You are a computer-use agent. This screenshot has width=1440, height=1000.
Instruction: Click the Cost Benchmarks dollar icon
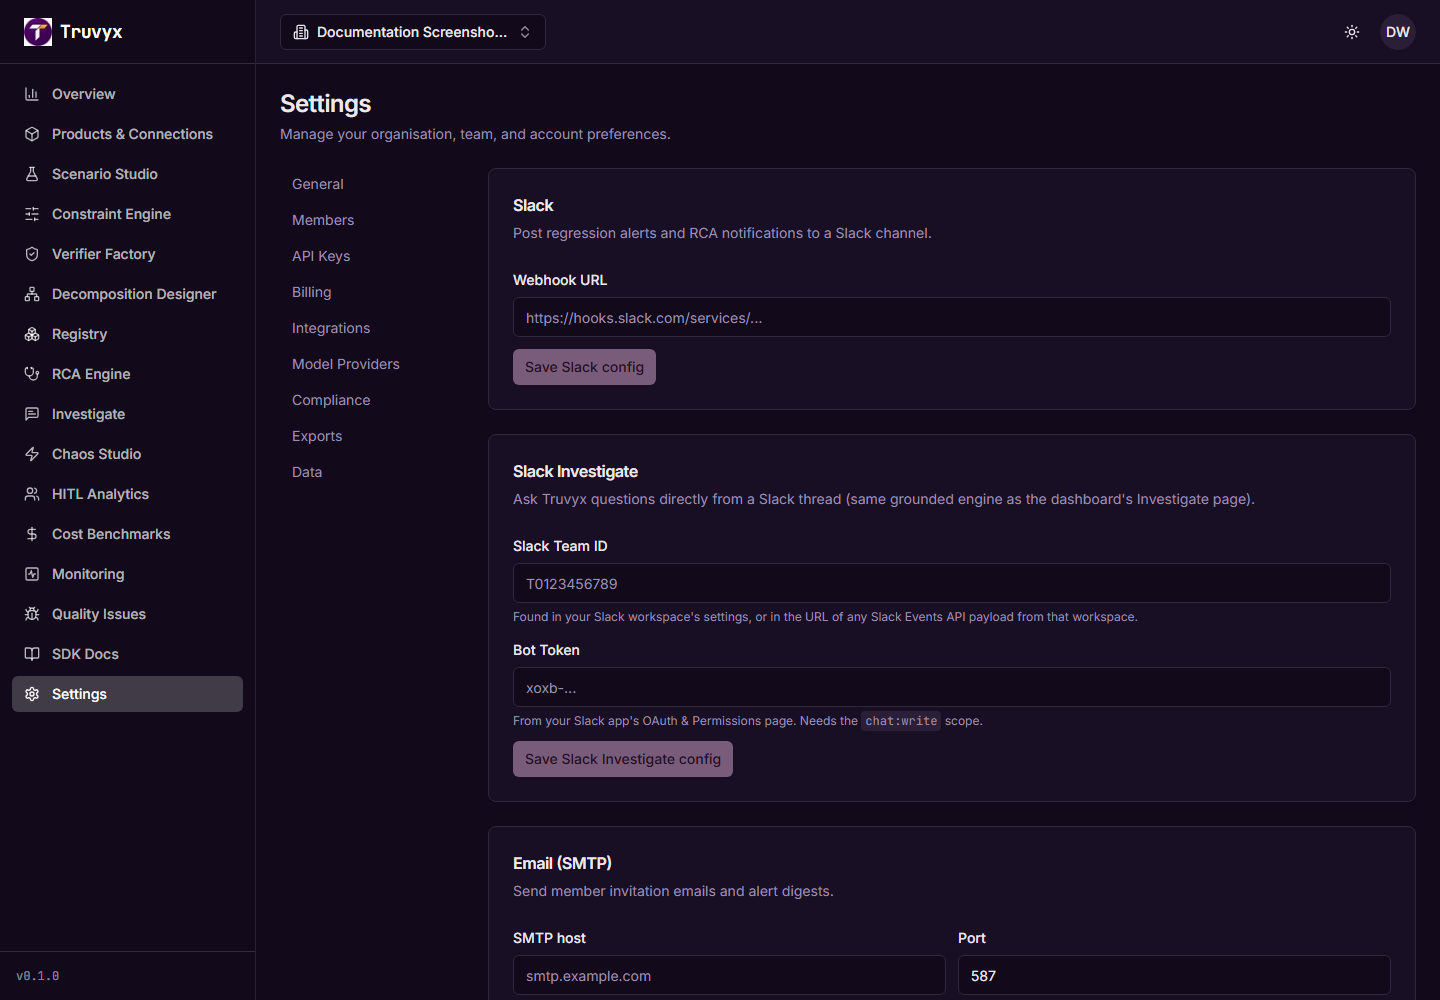(x=32, y=534)
